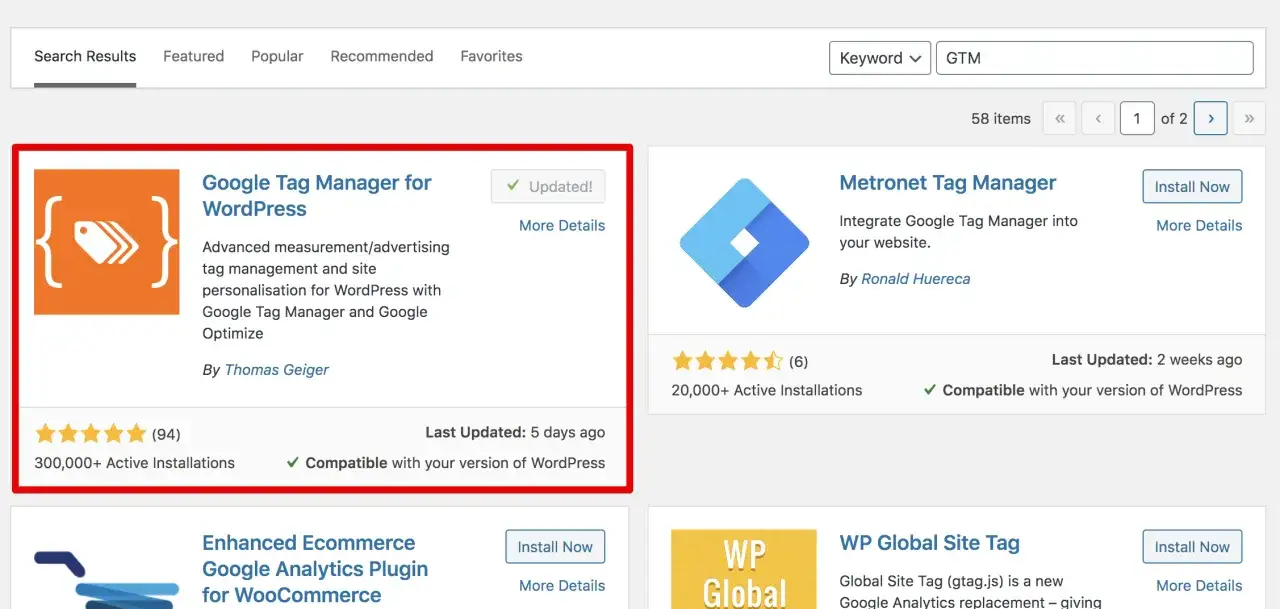Open the WP Global Site Tag plugin icon

pyautogui.click(x=744, y=569)
